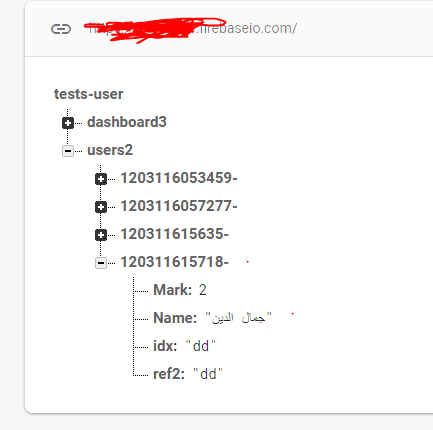Collapse the users2 node

pyautogui.click(x=68, y=151)
